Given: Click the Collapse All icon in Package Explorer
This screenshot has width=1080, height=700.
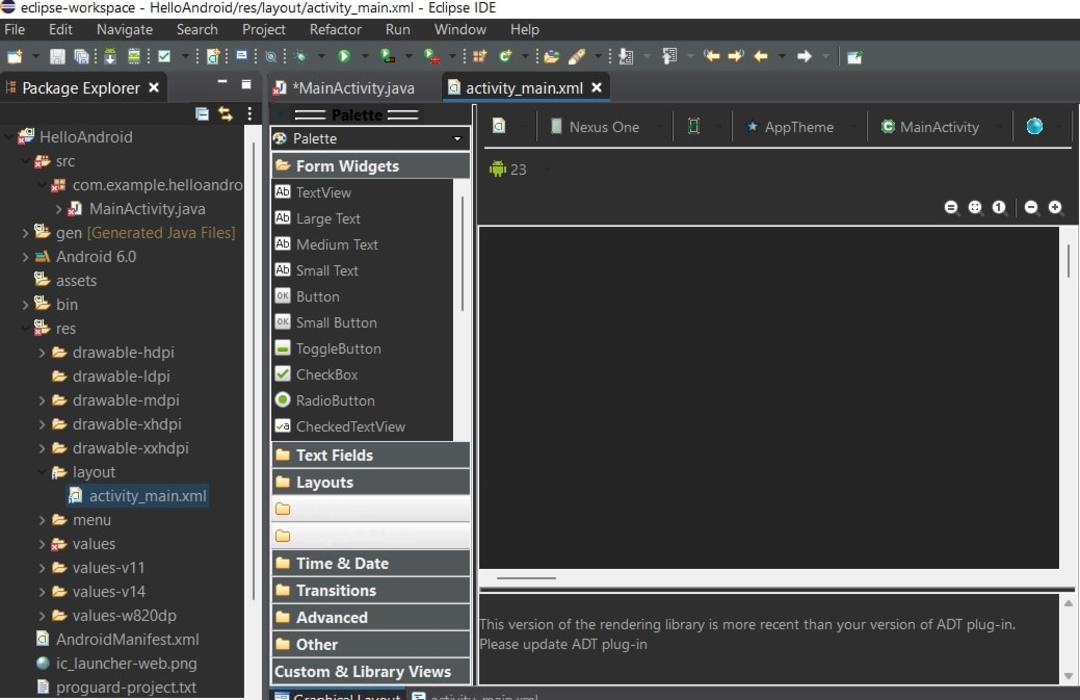Looking at the screenshot, I should (x=202, y=114).
